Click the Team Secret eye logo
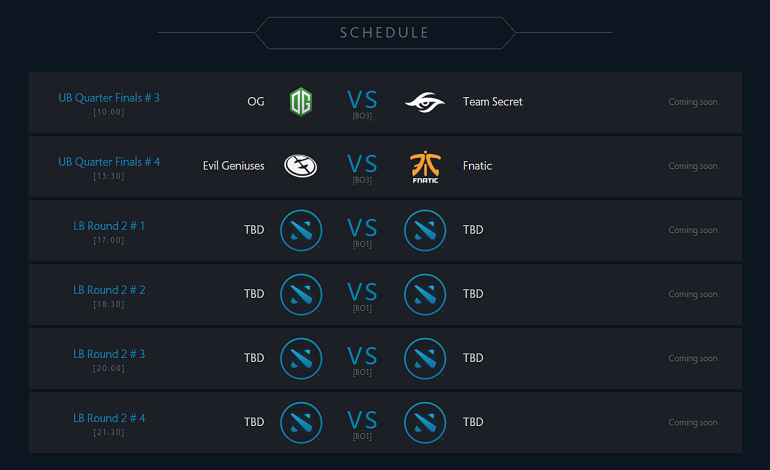The image size is (770, 470). pyautogui.click(x=425, y=102)
